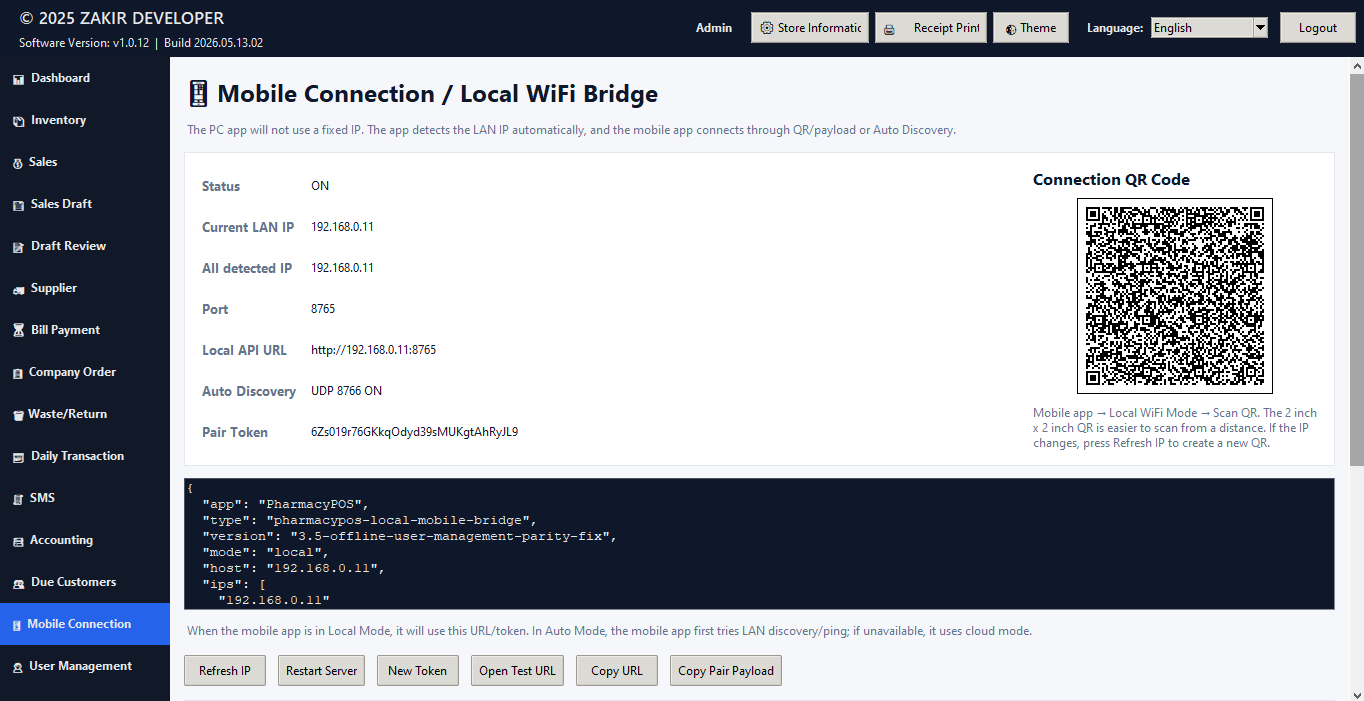This screenshot has width=1364, height=701.
Task: Open the Theme chooser
Action: click(1031, 28)
